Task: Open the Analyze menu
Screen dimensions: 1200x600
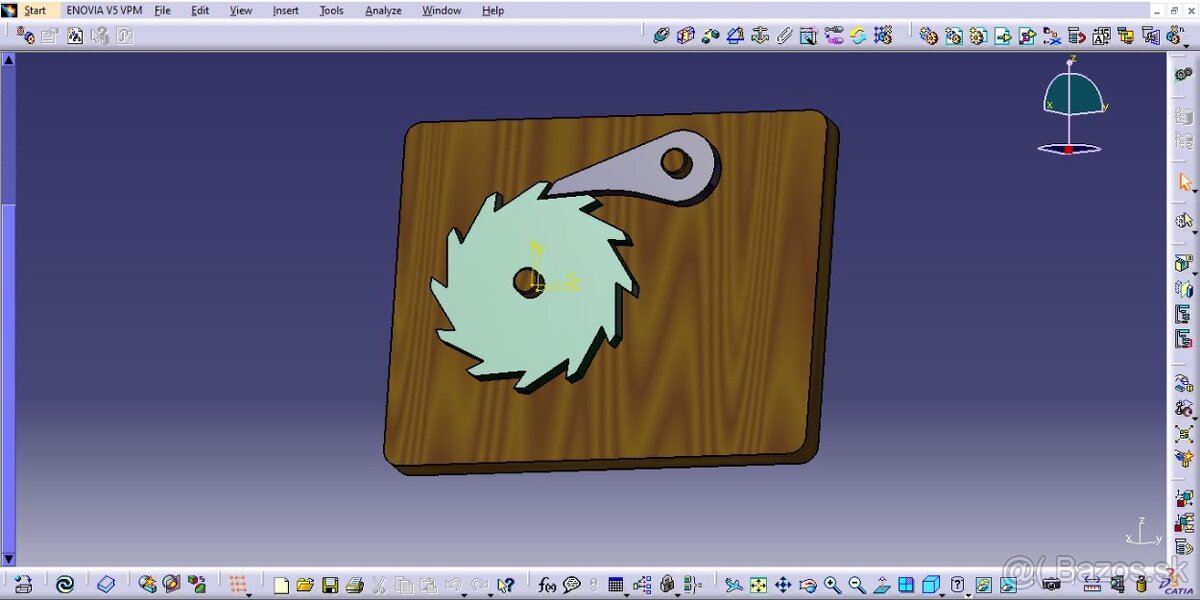Action: (x=383, y=11)
